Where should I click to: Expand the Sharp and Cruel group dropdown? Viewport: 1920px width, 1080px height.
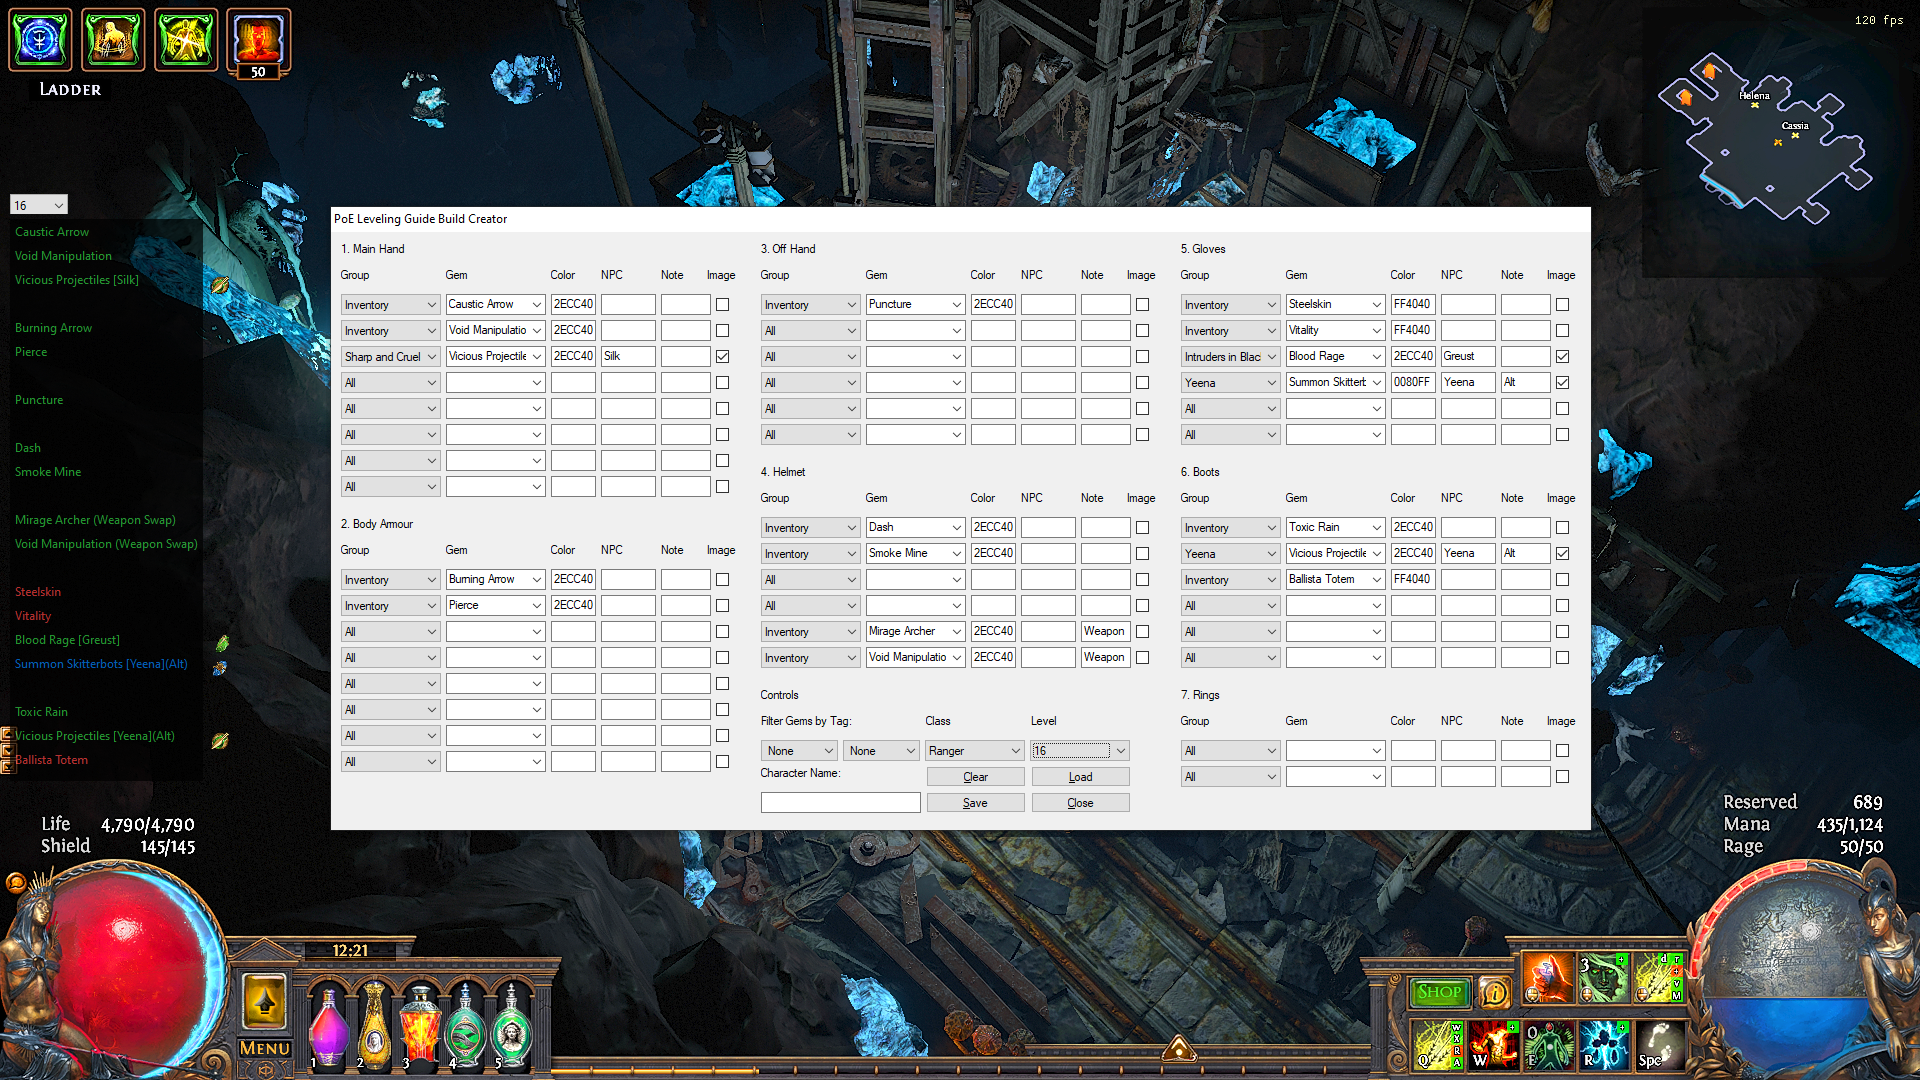(390, 356)
